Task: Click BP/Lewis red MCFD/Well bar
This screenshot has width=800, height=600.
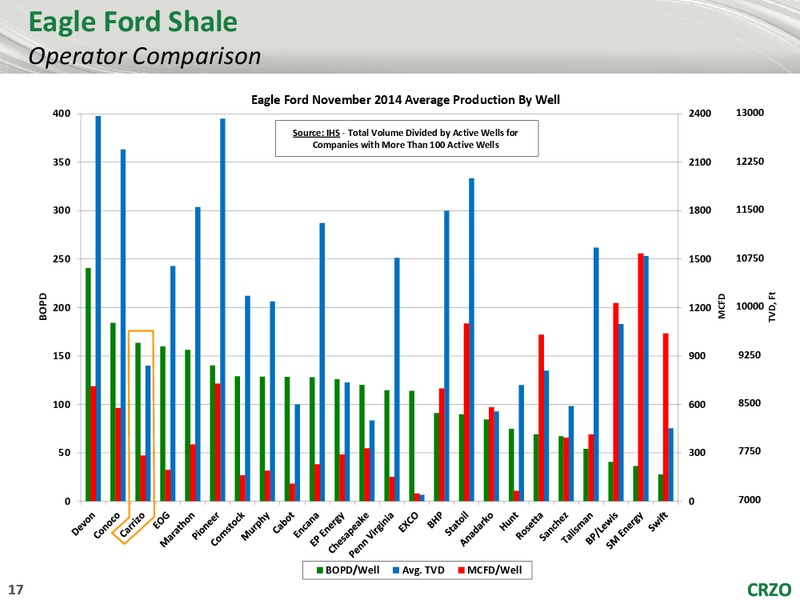Action: [616, 402]
